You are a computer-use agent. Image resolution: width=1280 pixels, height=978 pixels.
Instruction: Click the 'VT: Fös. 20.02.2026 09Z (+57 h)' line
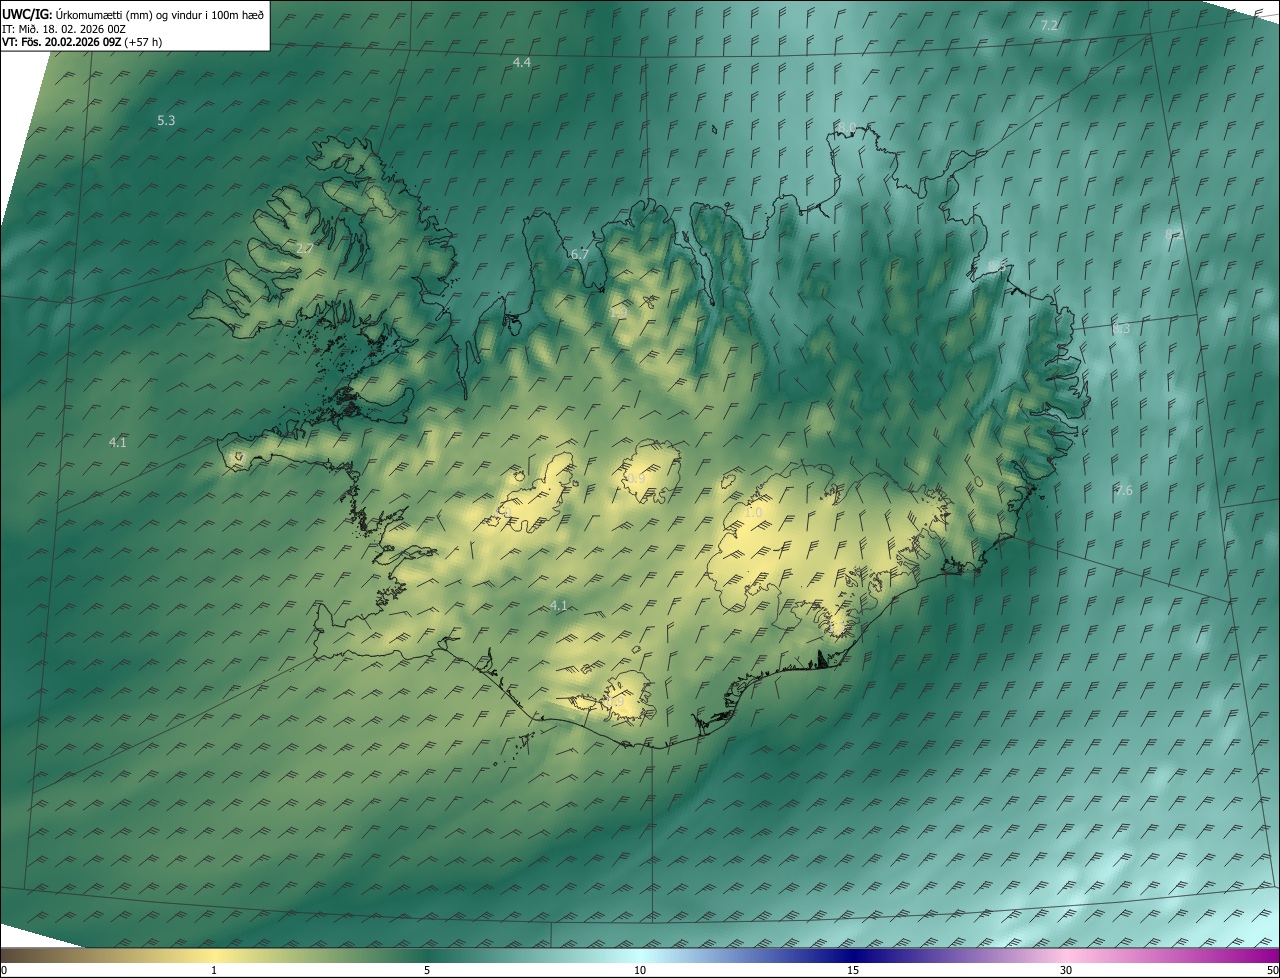82,42
